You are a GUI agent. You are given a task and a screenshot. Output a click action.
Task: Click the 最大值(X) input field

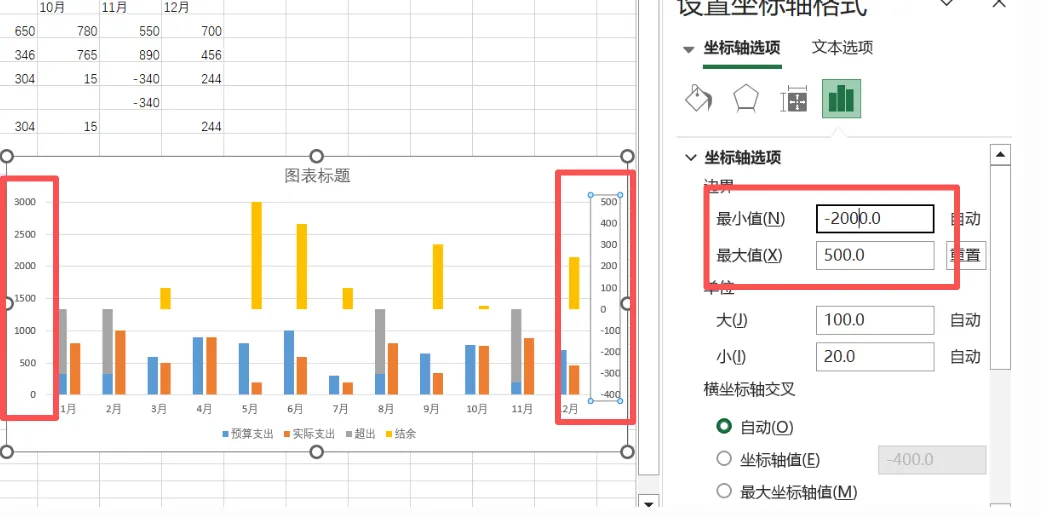(875, 255)
